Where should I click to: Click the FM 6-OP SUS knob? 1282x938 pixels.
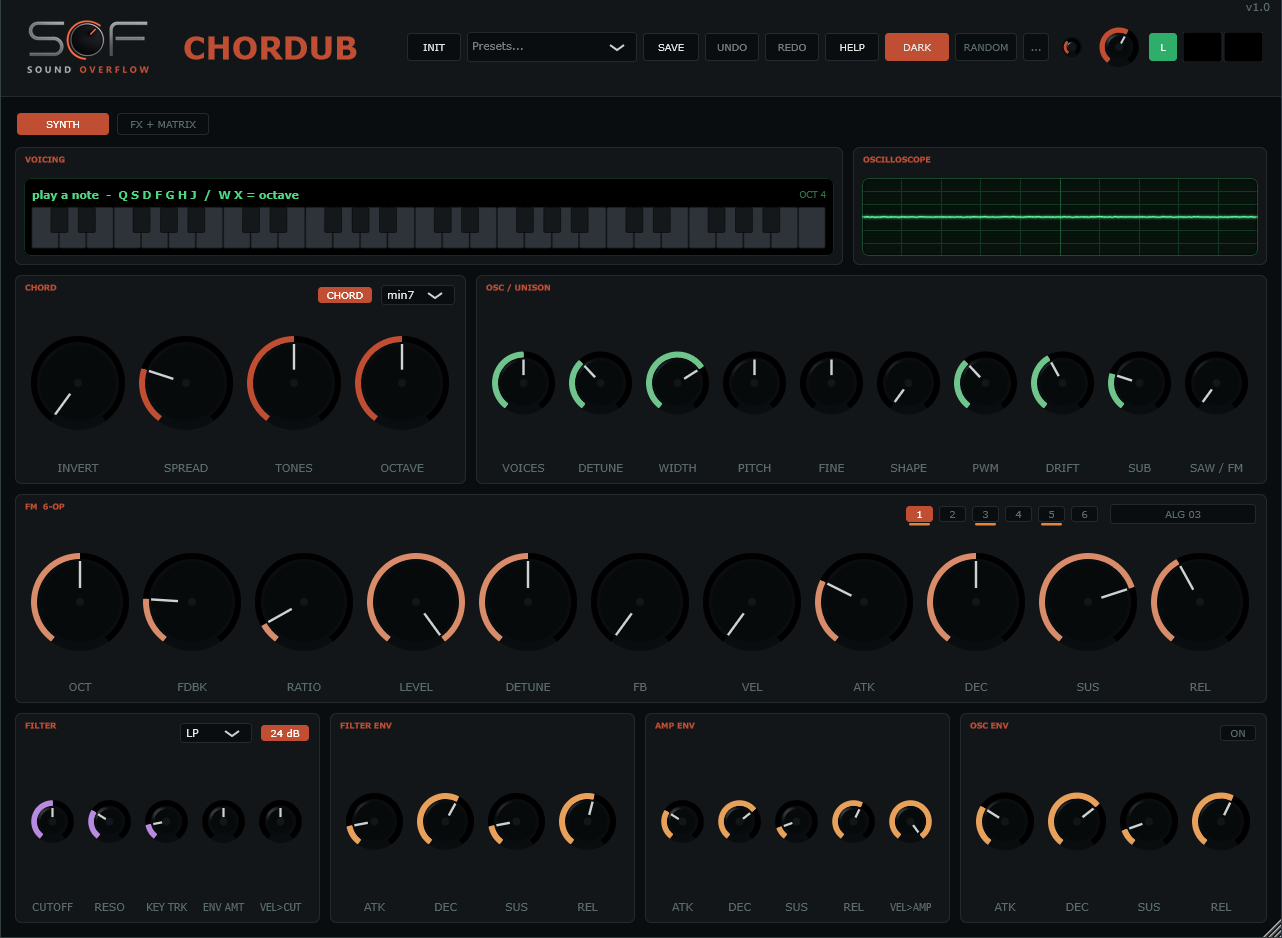click(x=1088, y=602)
